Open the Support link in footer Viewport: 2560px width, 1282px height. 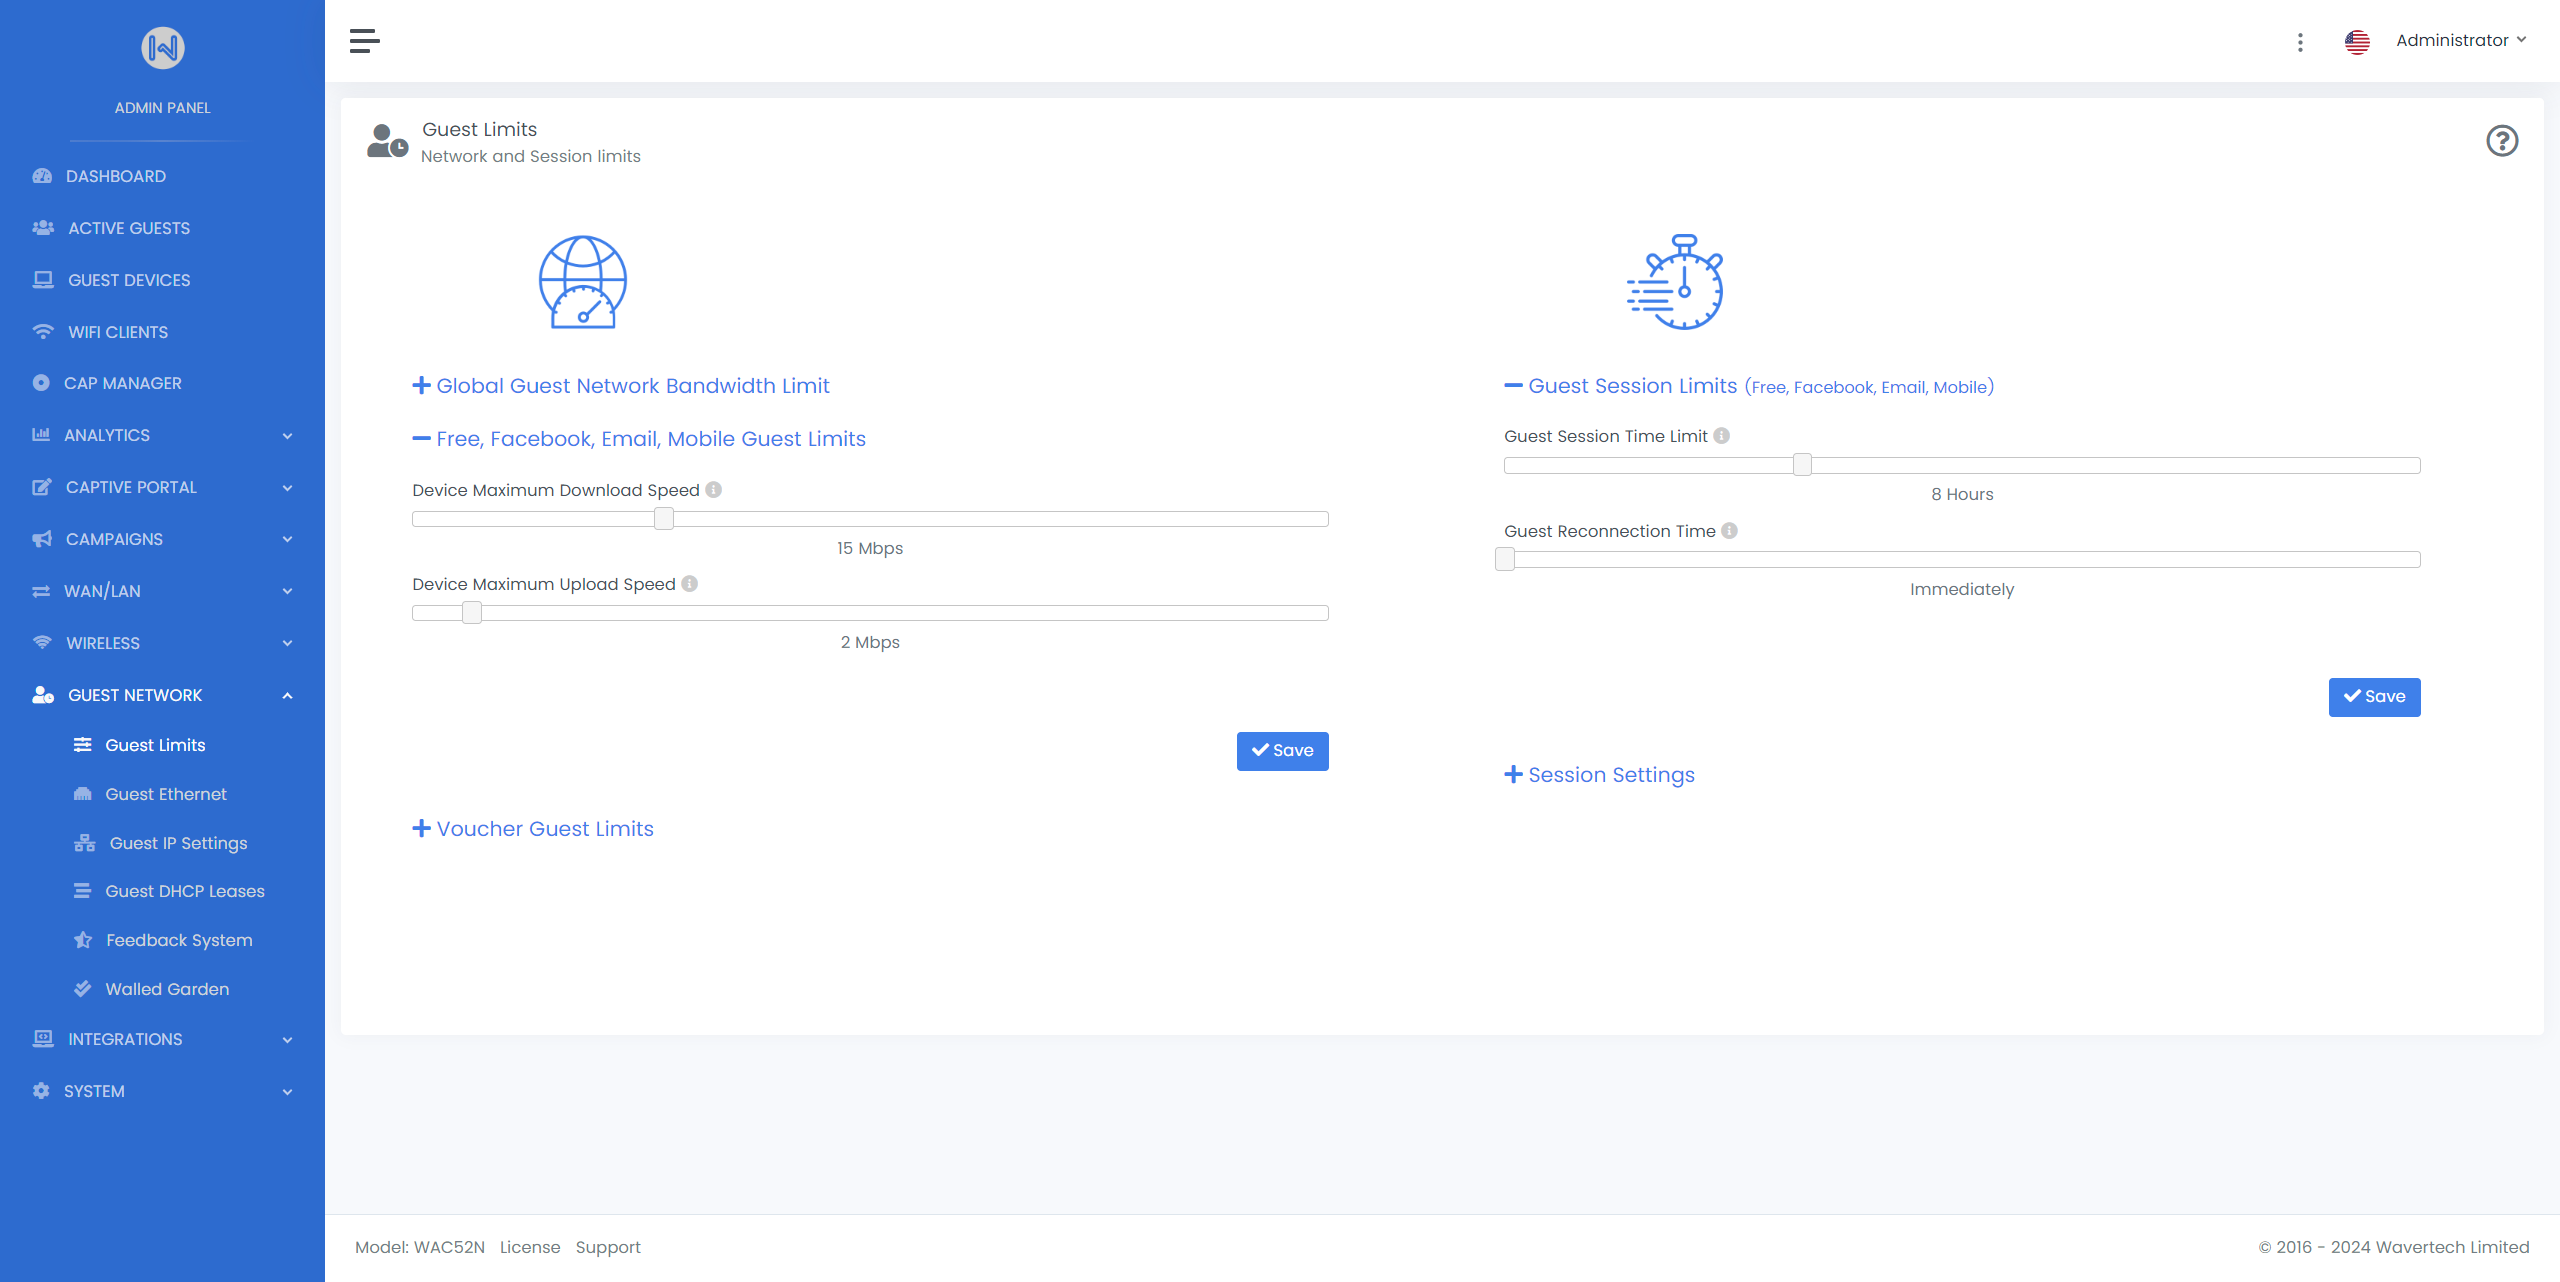click(x=607, y=1247)
